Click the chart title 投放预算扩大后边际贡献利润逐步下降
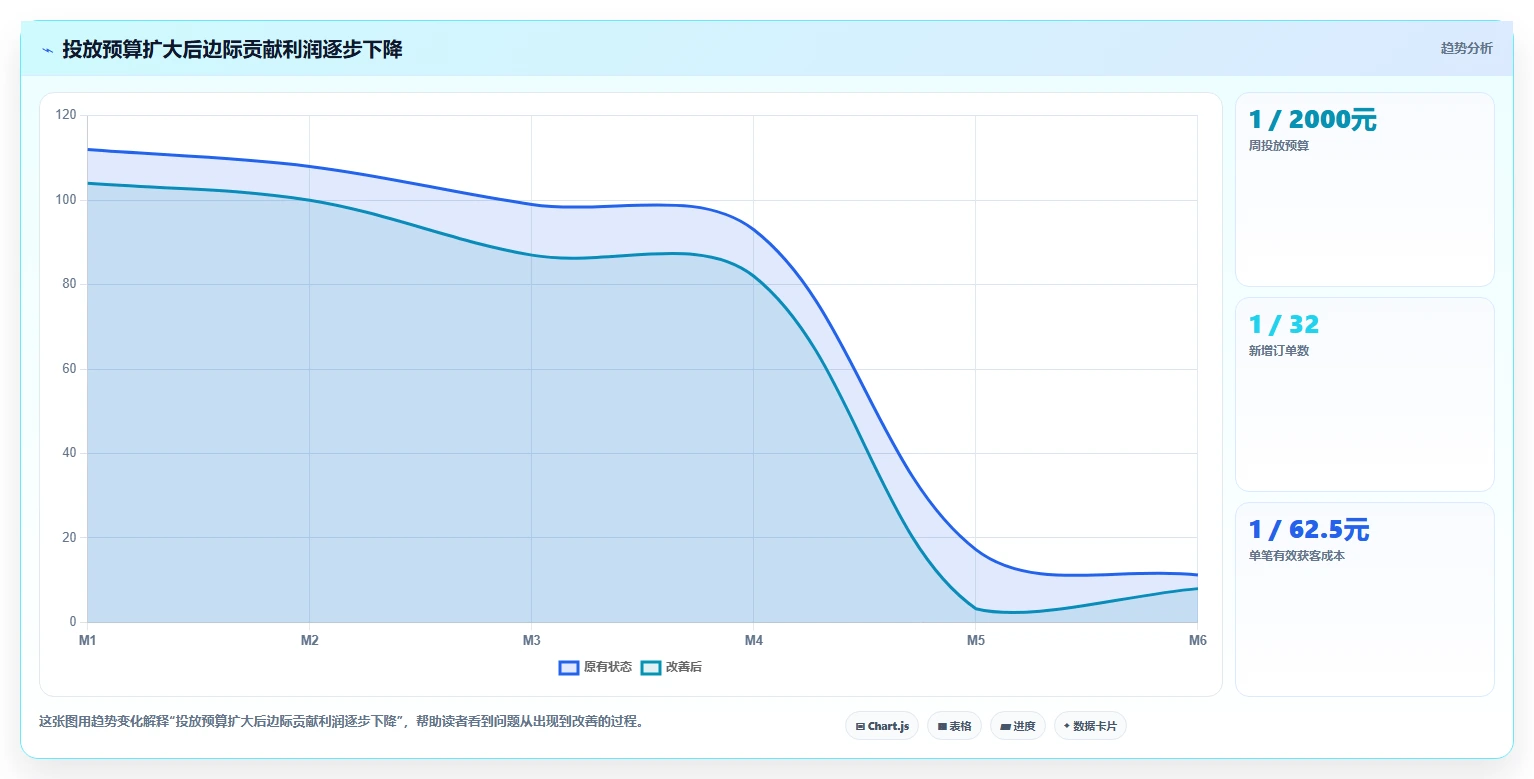1534x779 pixels. click(232, 49)
